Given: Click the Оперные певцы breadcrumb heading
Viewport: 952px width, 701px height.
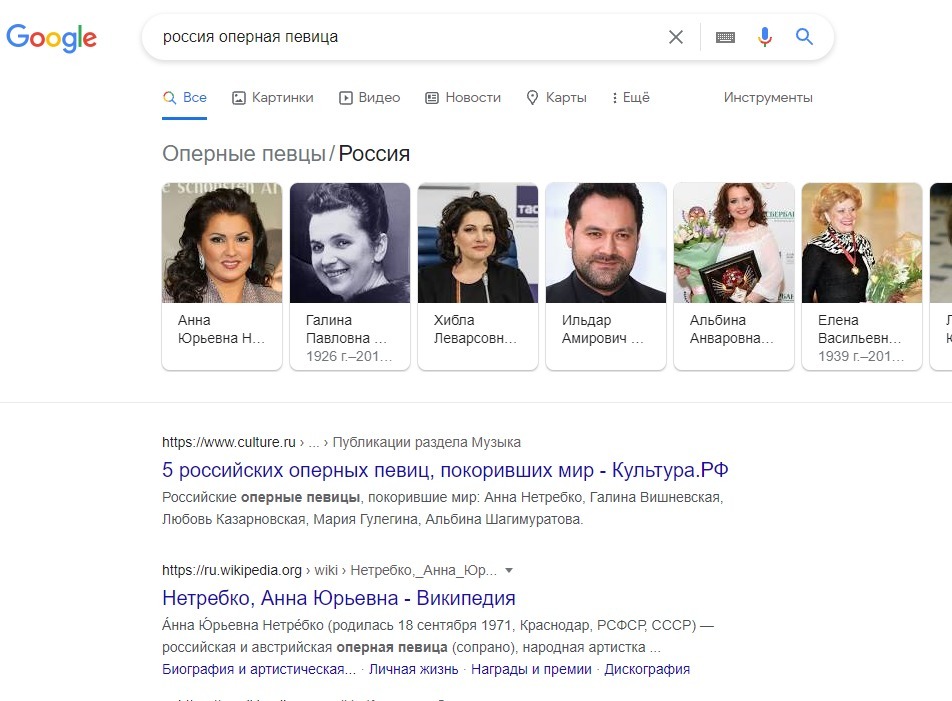Looking at the screenshot, I should pyautogui.click(x=244, y=154).
